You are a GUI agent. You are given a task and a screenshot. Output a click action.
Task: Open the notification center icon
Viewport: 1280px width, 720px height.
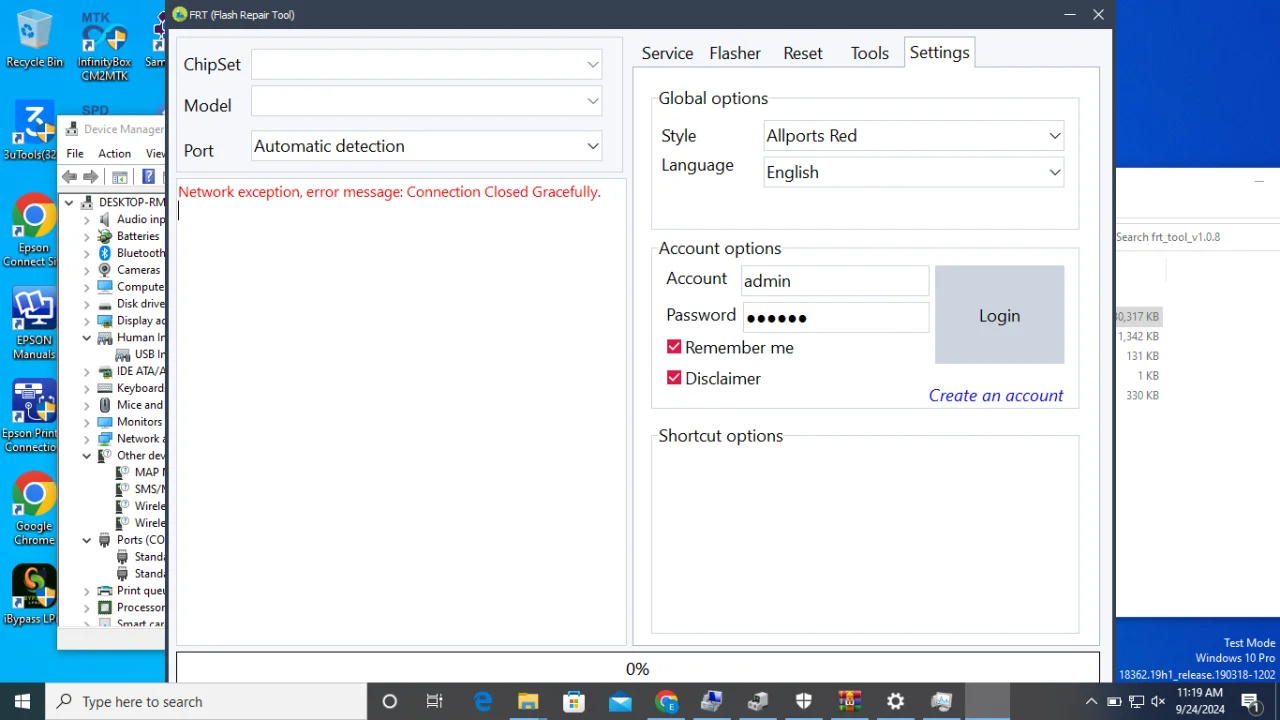tap(1250, 701)
